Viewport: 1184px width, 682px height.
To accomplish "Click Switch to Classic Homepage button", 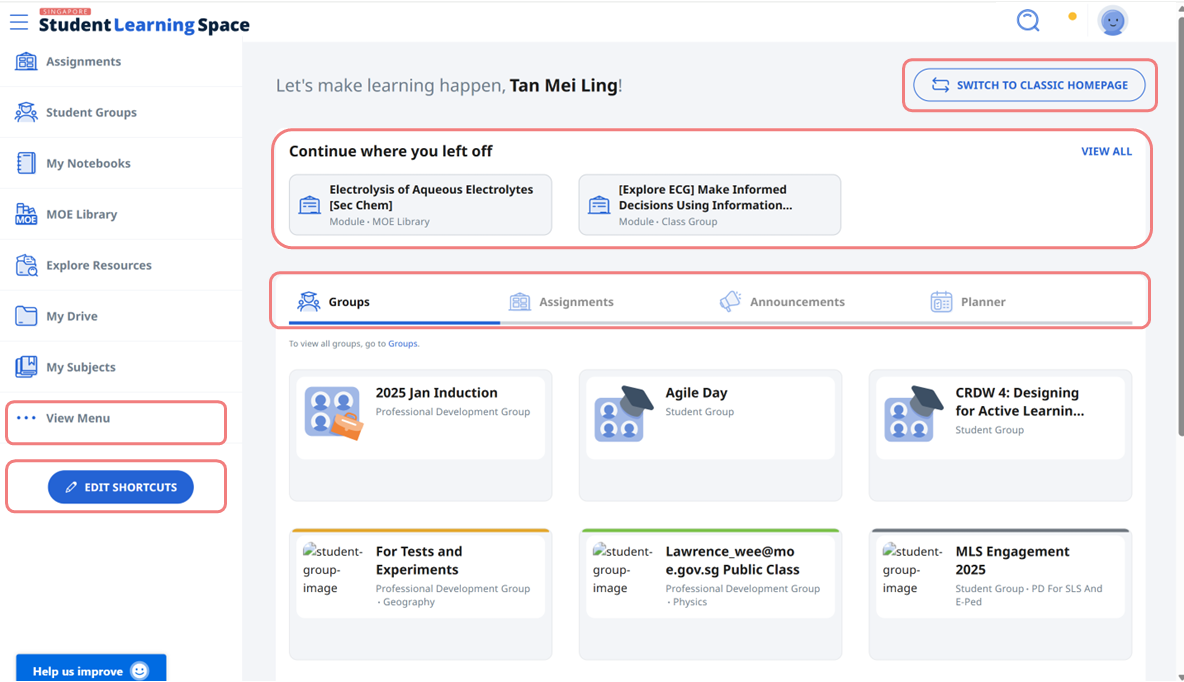I will click(1030, 85).
